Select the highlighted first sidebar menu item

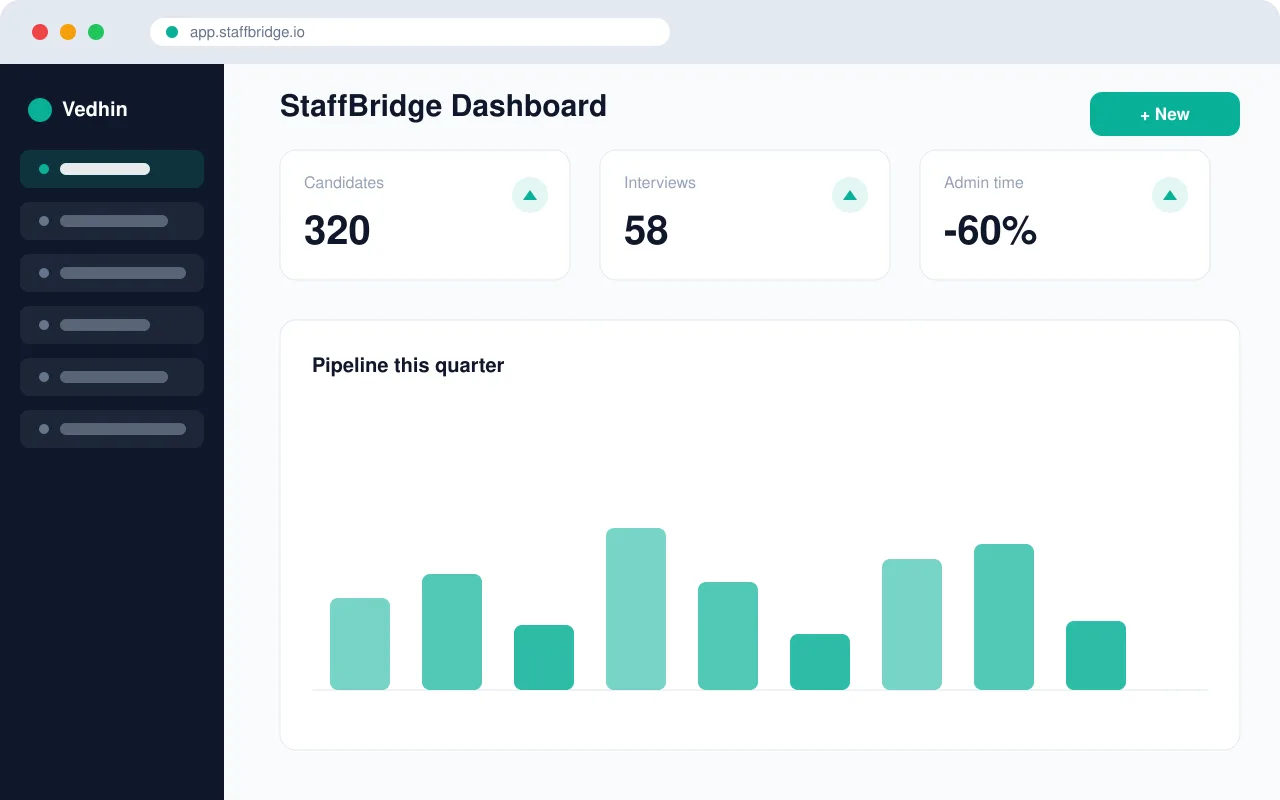tap(112, 169)
